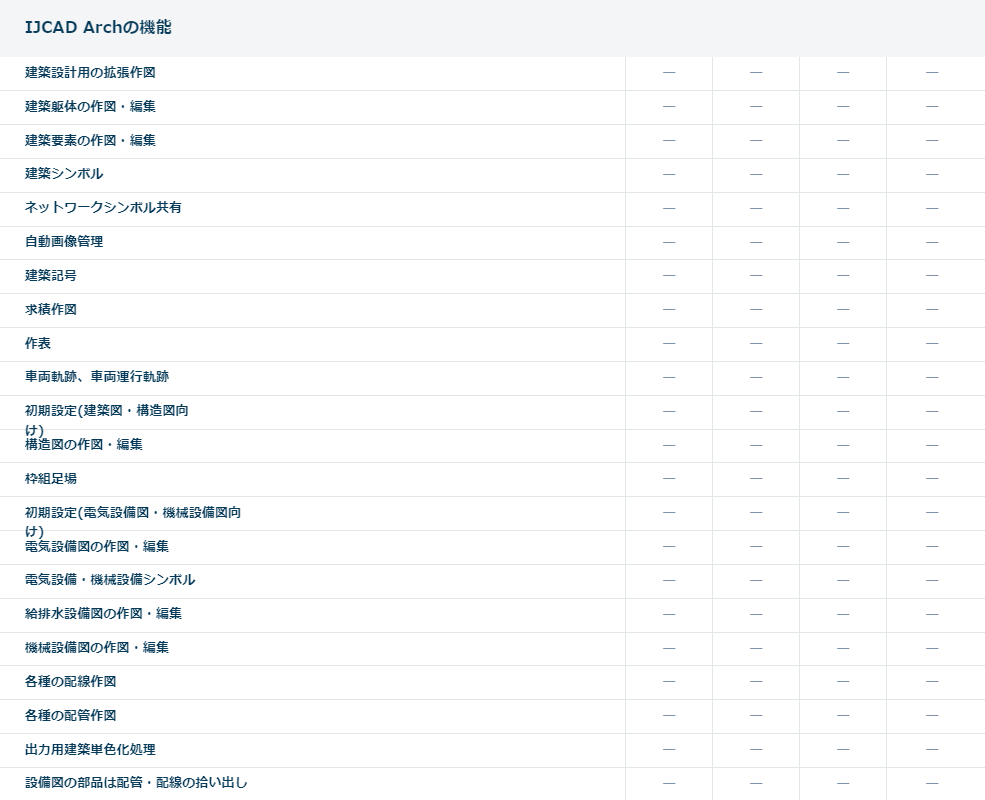Select the 各種の配管作図 feature label

71,716
